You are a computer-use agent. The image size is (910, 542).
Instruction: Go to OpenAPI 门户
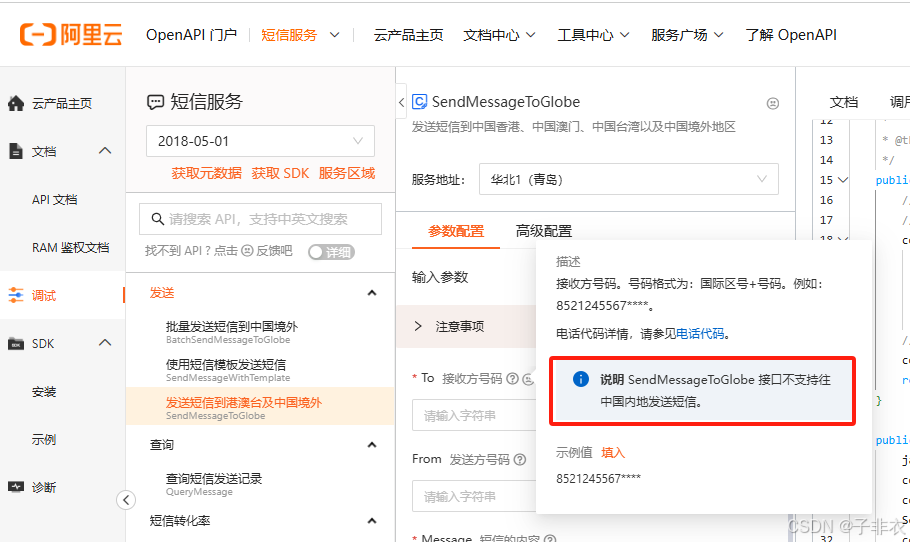(191, 35)
